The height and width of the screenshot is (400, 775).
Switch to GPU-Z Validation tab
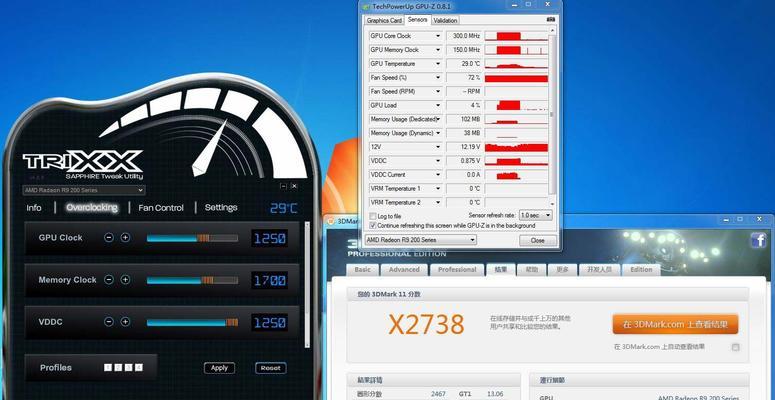445,20
